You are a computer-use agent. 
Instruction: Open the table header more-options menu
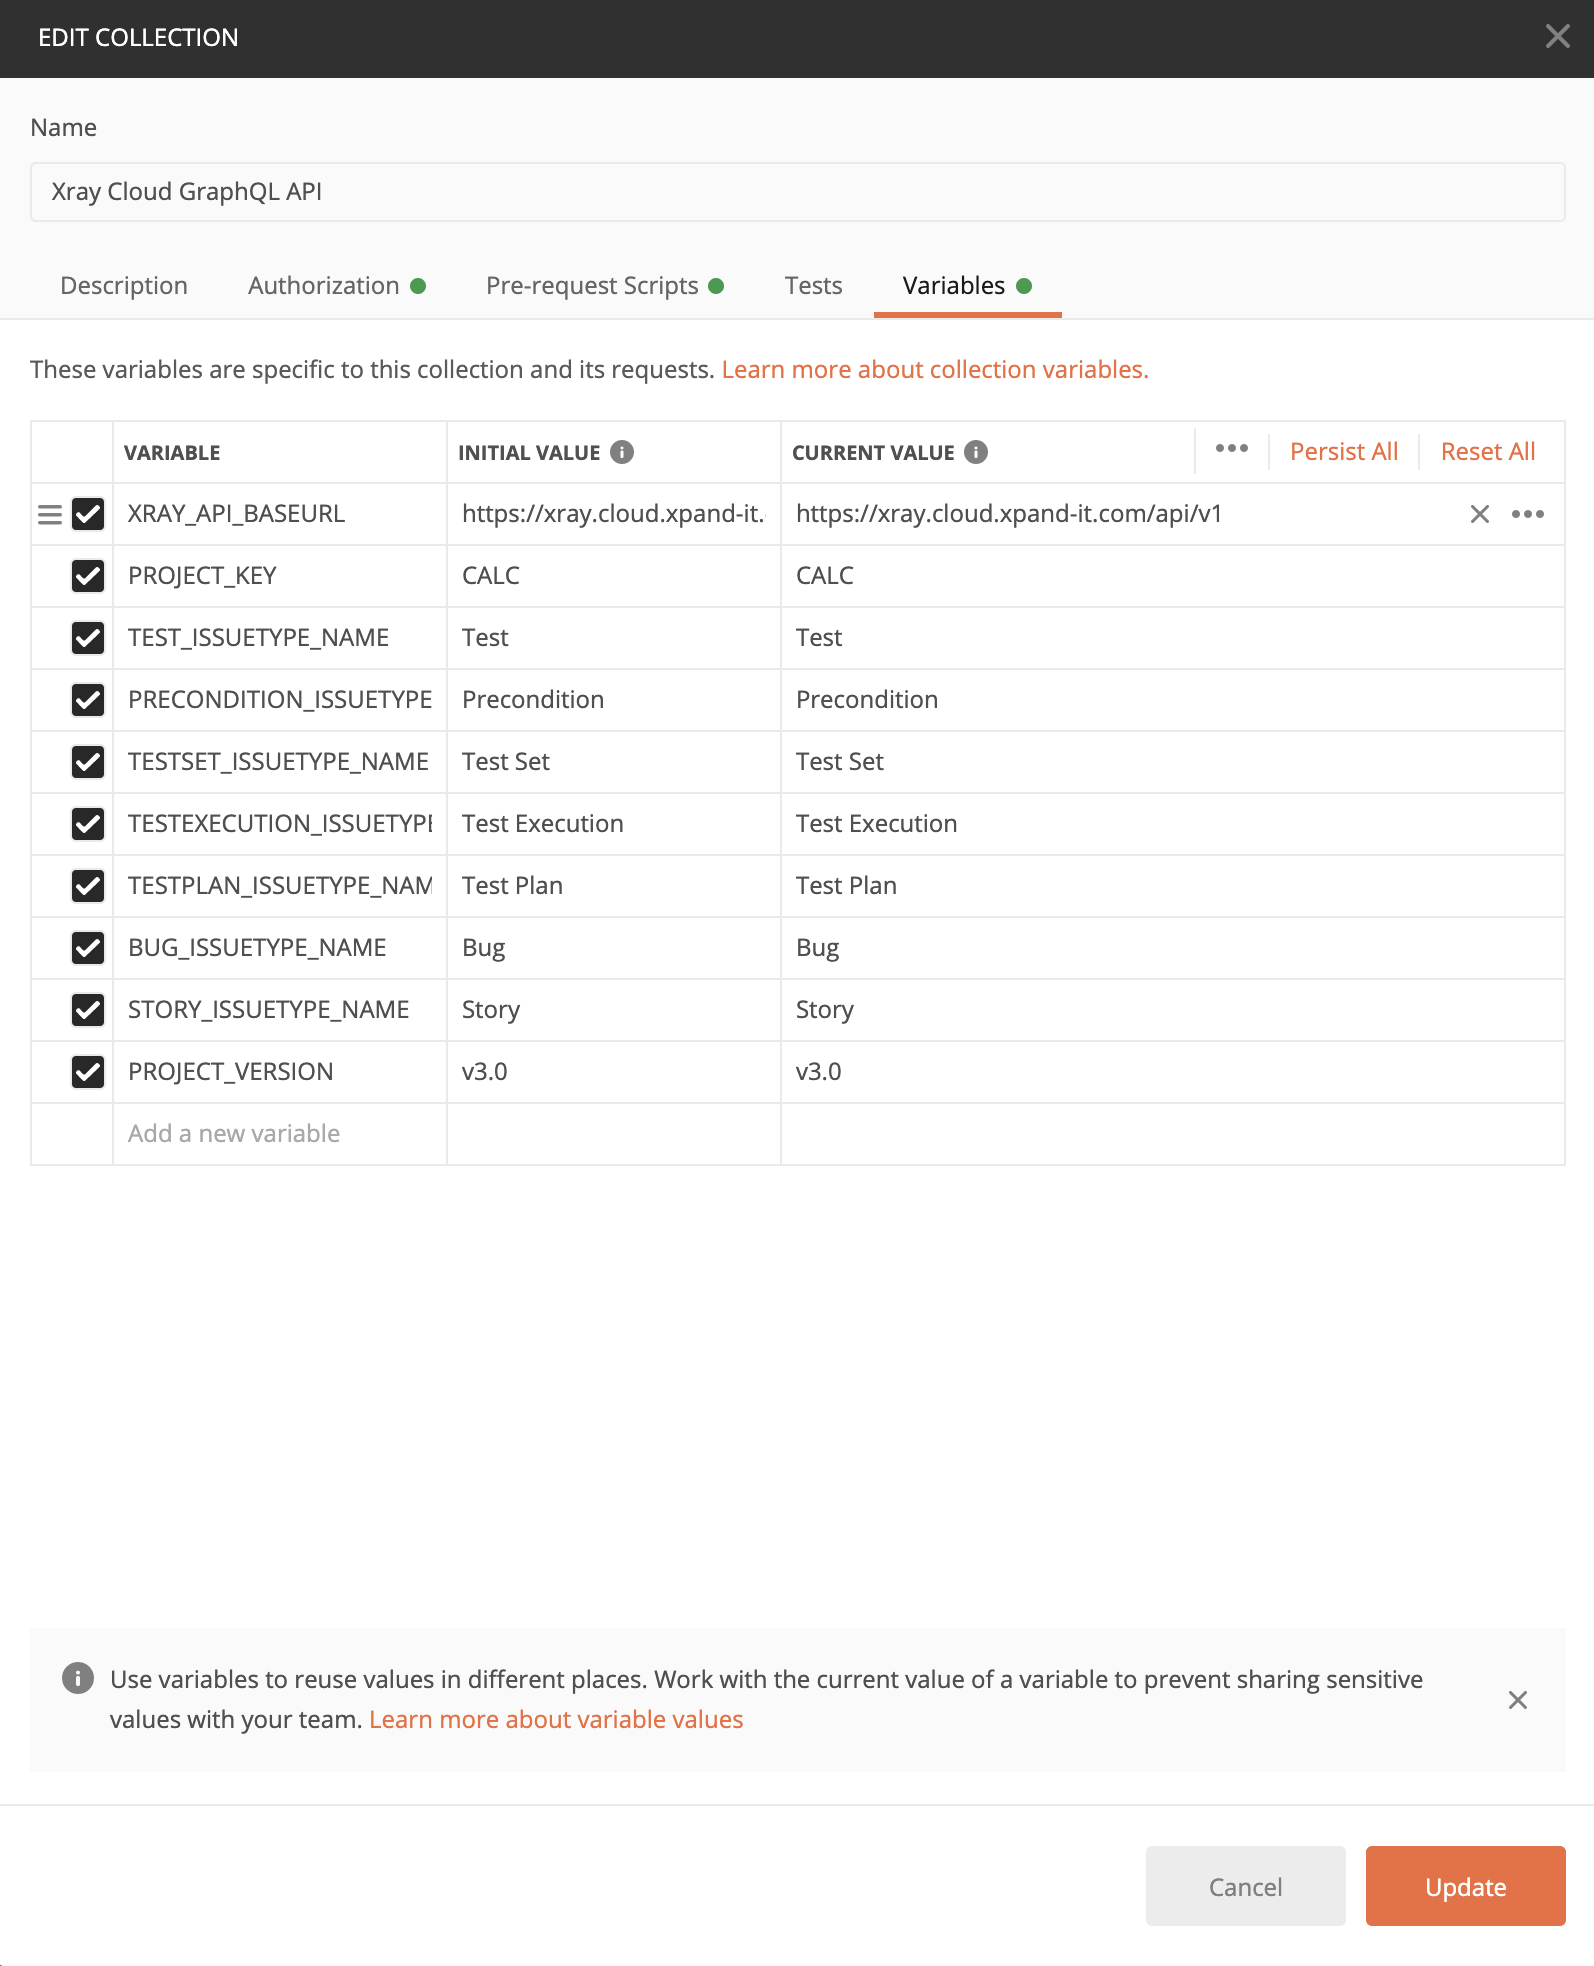1231,448
